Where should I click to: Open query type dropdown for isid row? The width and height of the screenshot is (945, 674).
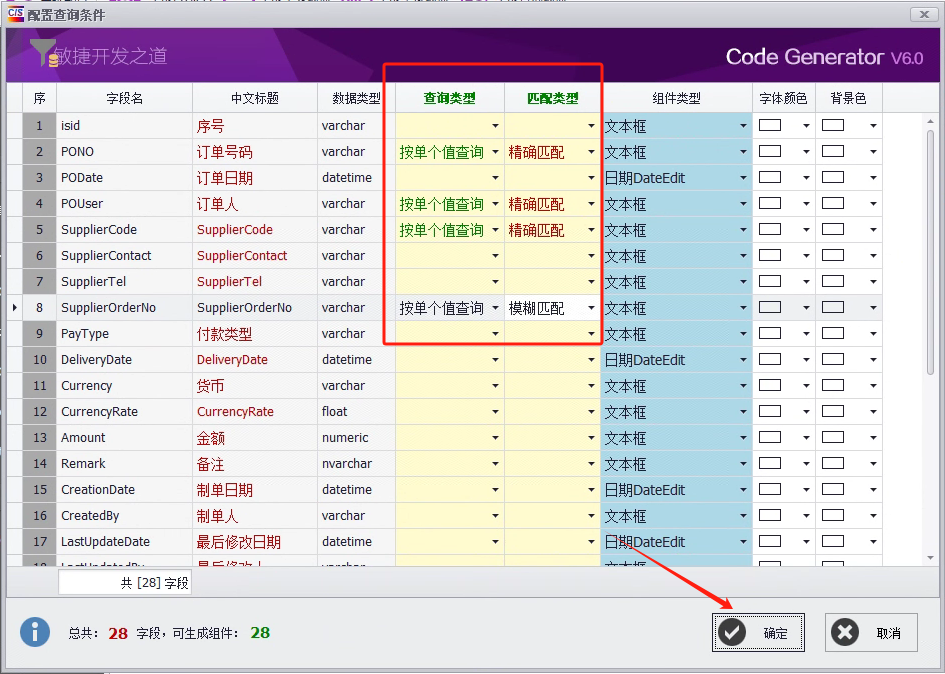[x=495, y=126]
